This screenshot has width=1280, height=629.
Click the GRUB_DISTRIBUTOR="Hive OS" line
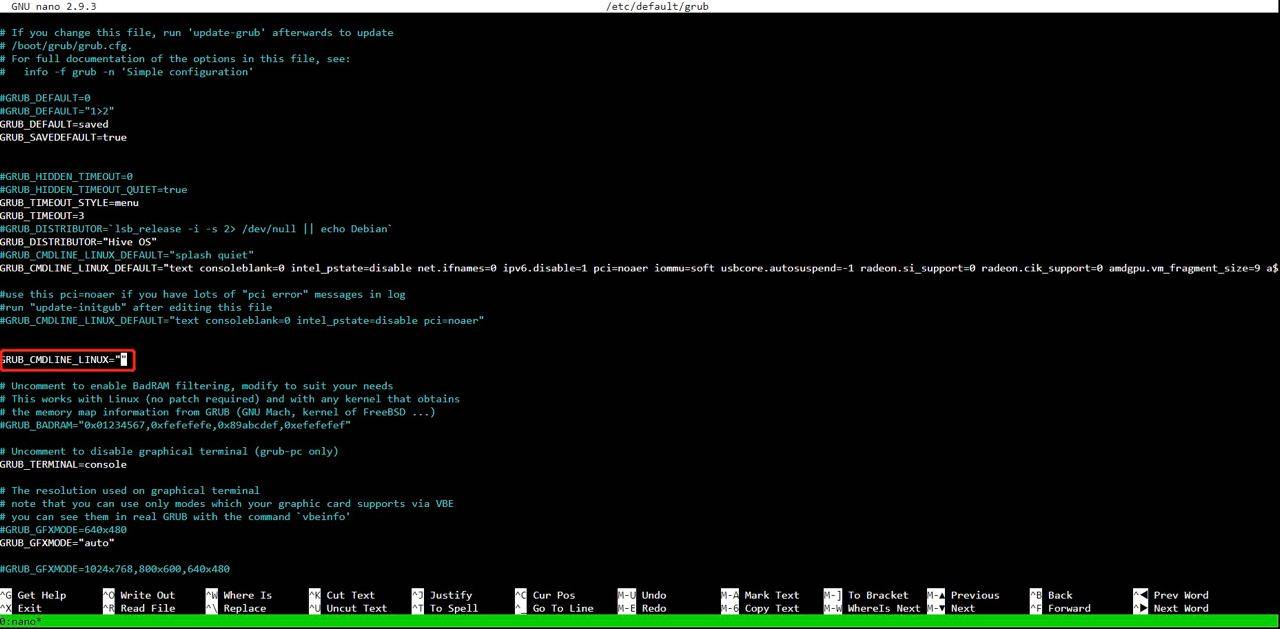[79, 242]
